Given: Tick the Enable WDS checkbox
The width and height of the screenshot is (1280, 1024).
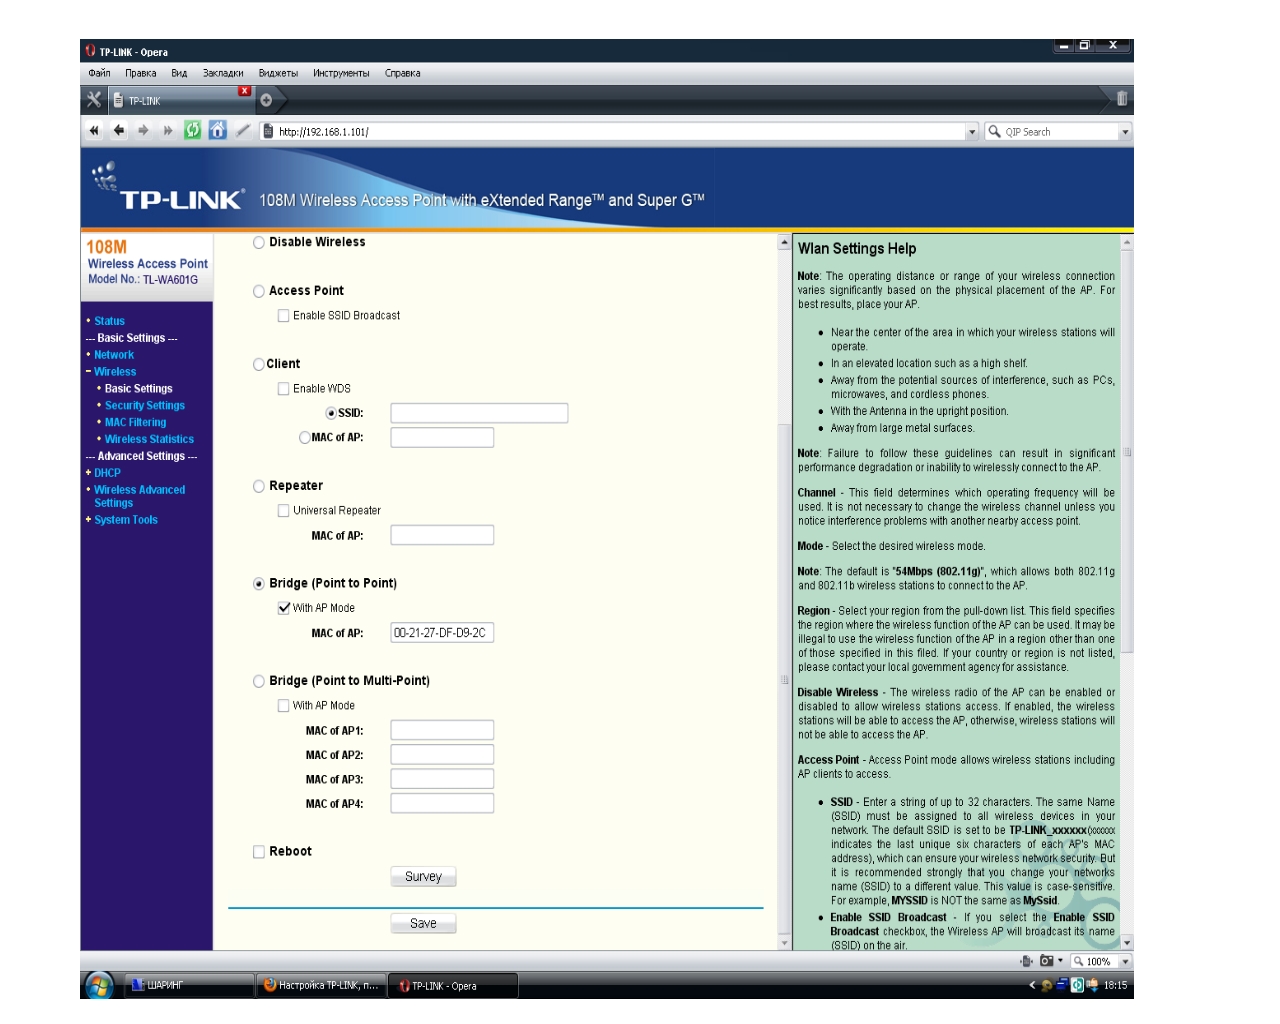Looking at the screenshot, I should click(283, 389).
